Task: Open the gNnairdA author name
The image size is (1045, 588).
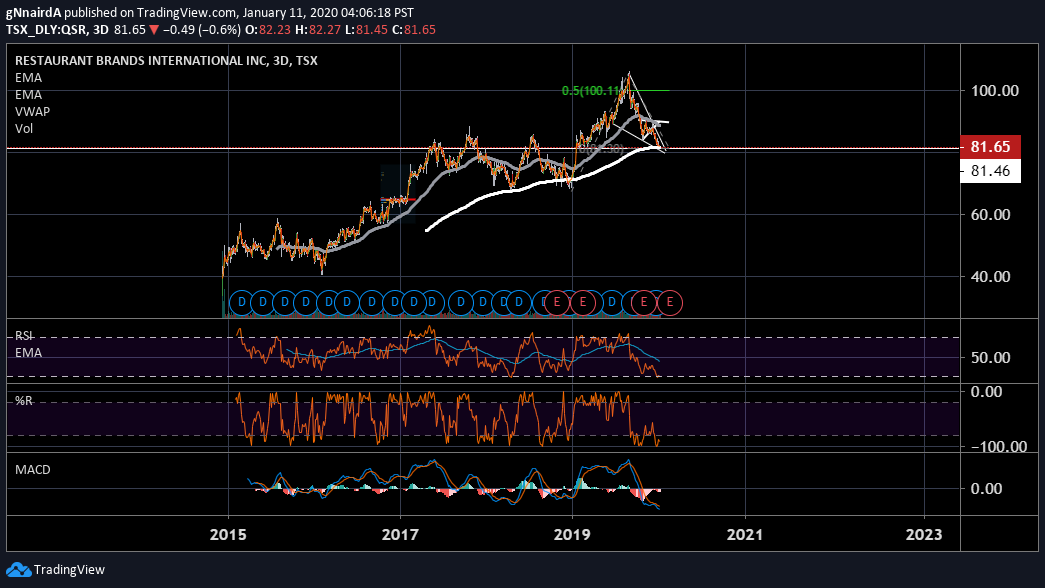Action: coord(33,13)
